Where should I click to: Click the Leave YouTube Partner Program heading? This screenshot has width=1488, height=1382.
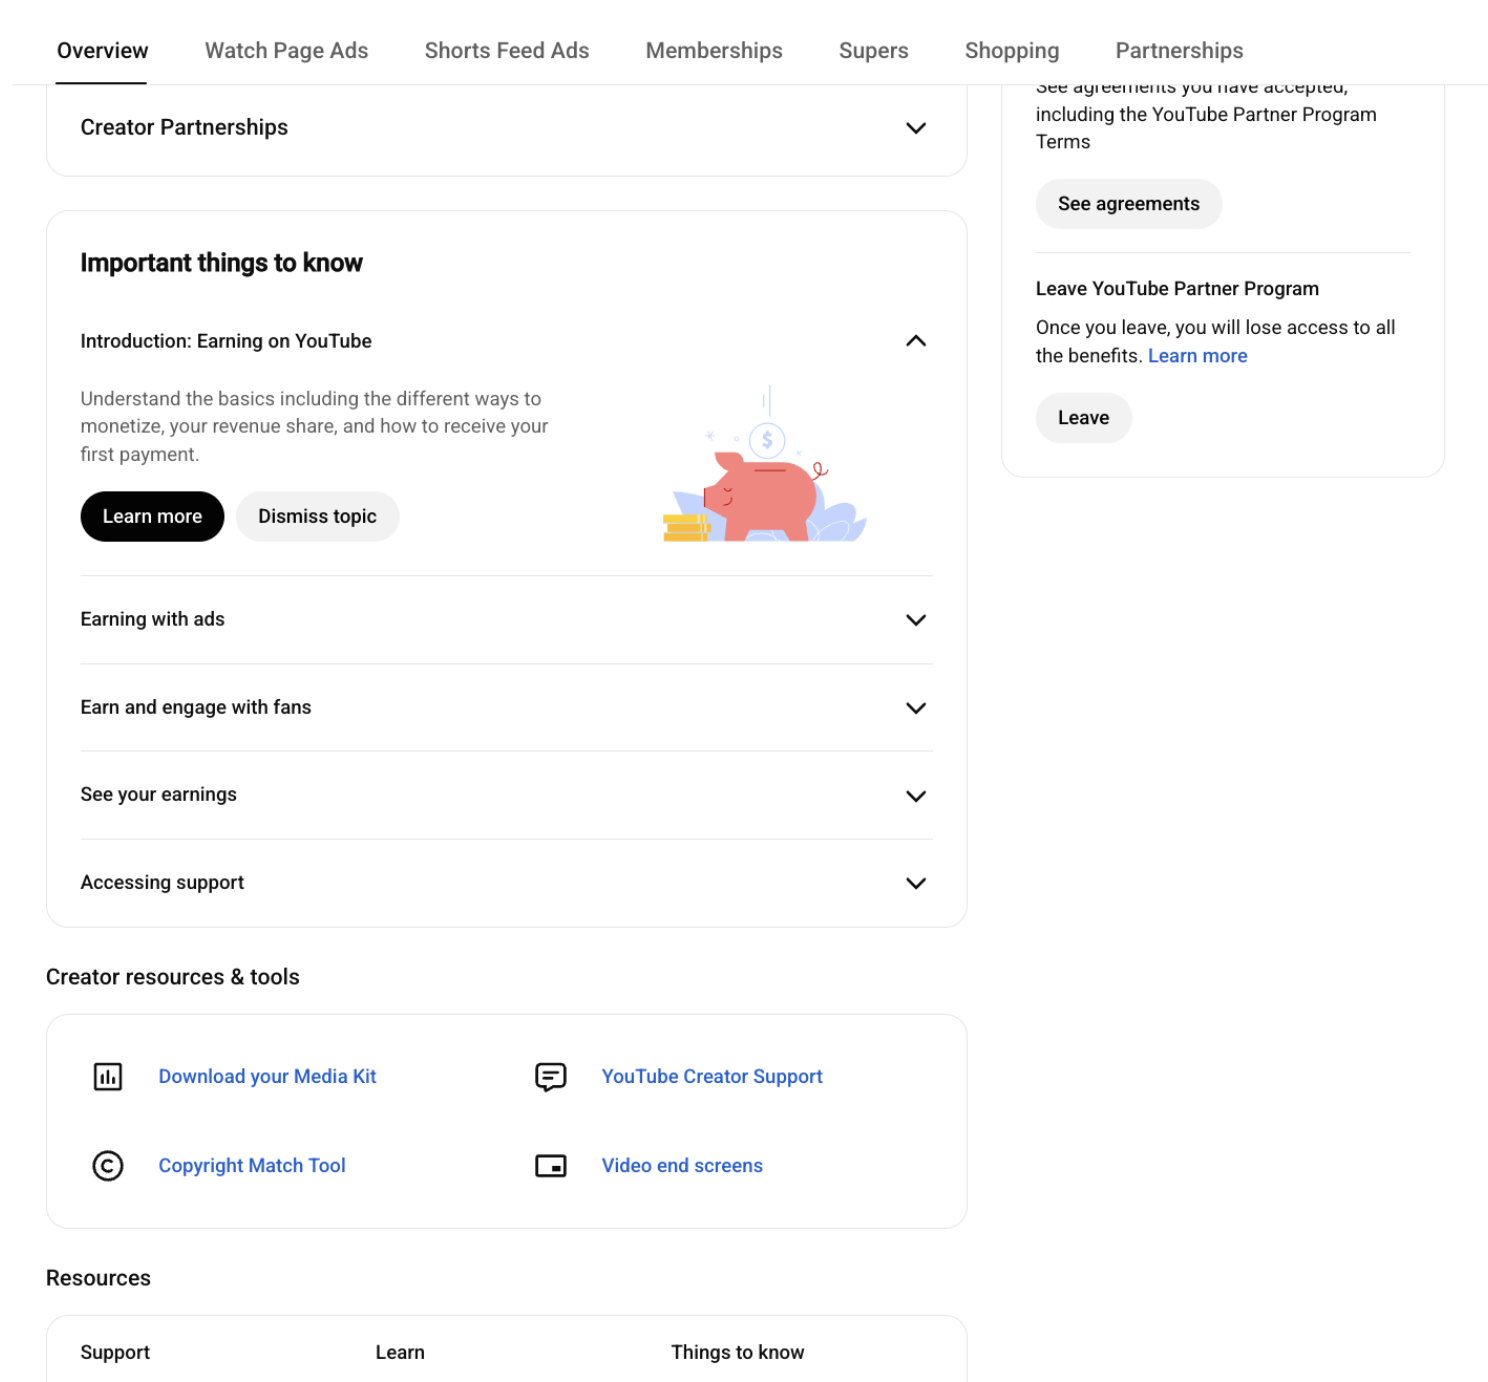(1177, 289)
